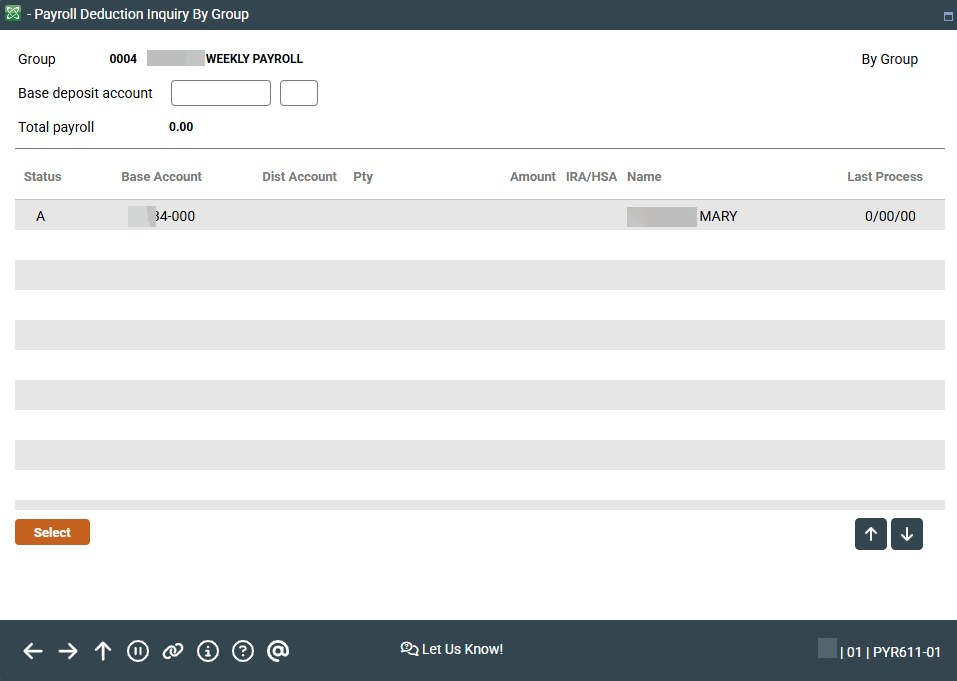Select the row for MARY
Screen dimensions: 957x681
point(479,216)
